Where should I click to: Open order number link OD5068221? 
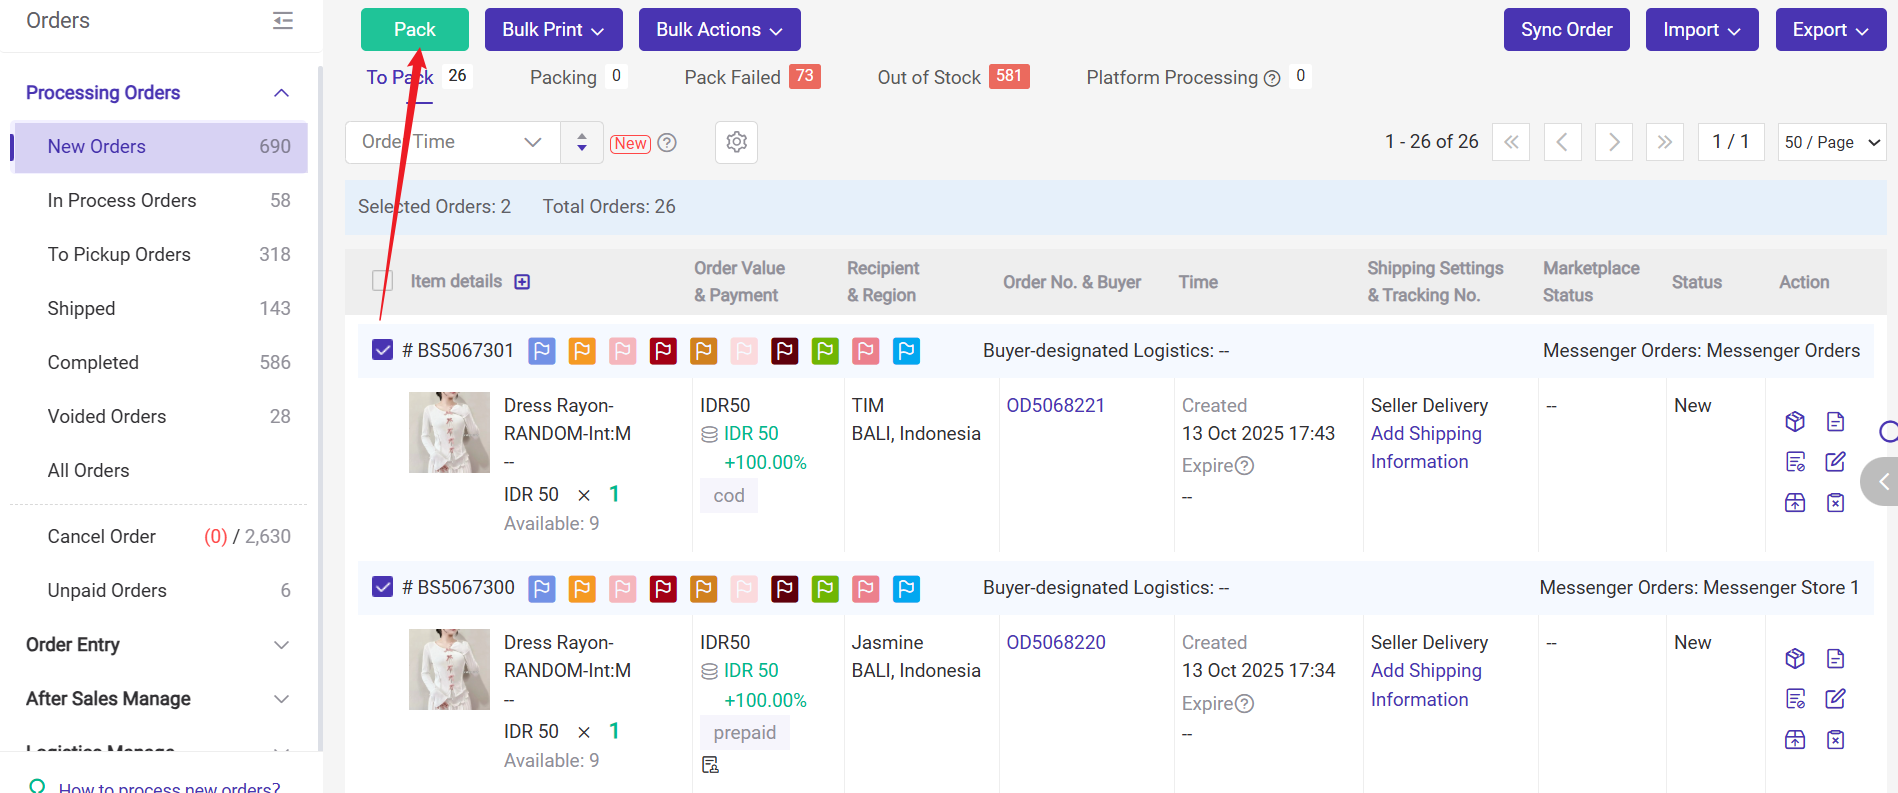[1055, 405]
